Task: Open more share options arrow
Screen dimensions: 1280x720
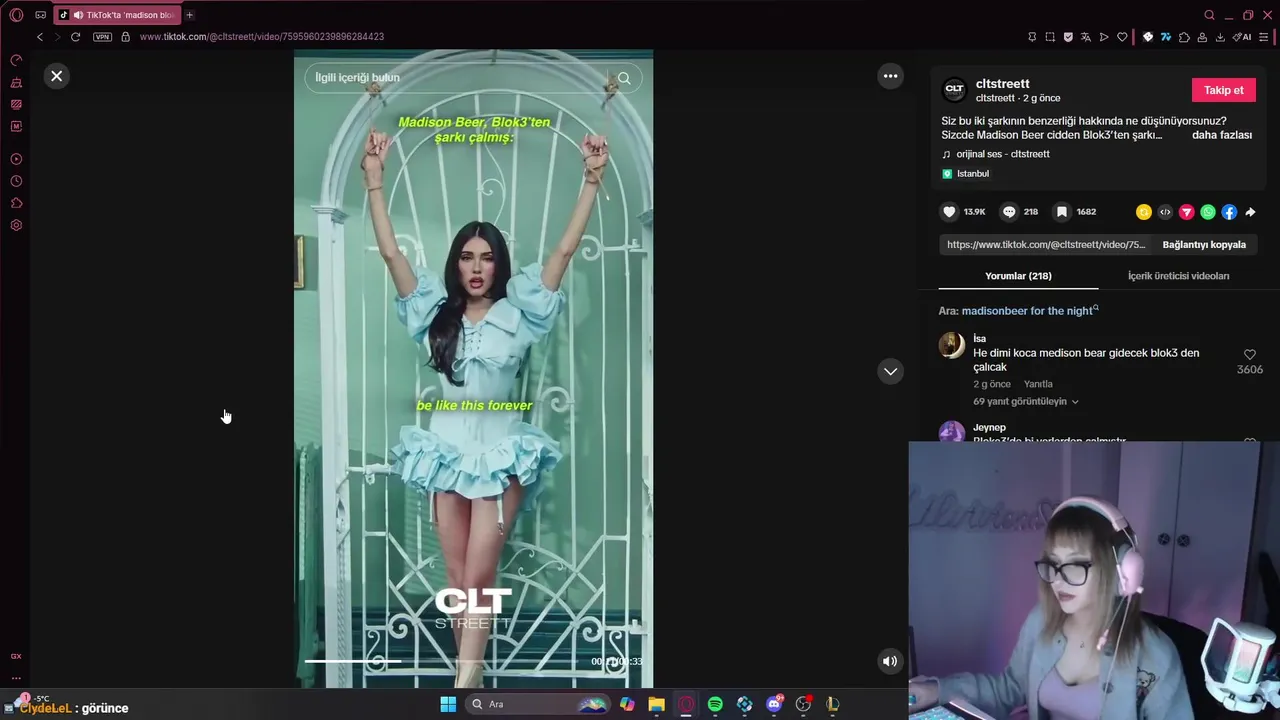Action: [1250, 212]
